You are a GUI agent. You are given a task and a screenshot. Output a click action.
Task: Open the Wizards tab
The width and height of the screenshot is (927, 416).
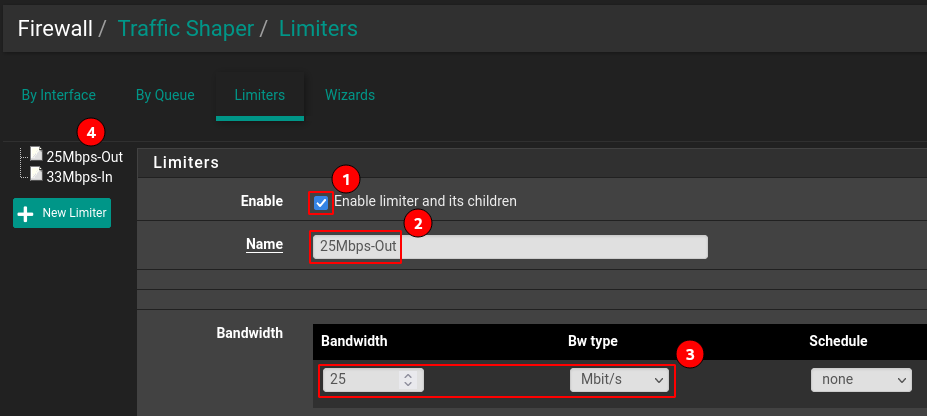(x=350, y=95)
